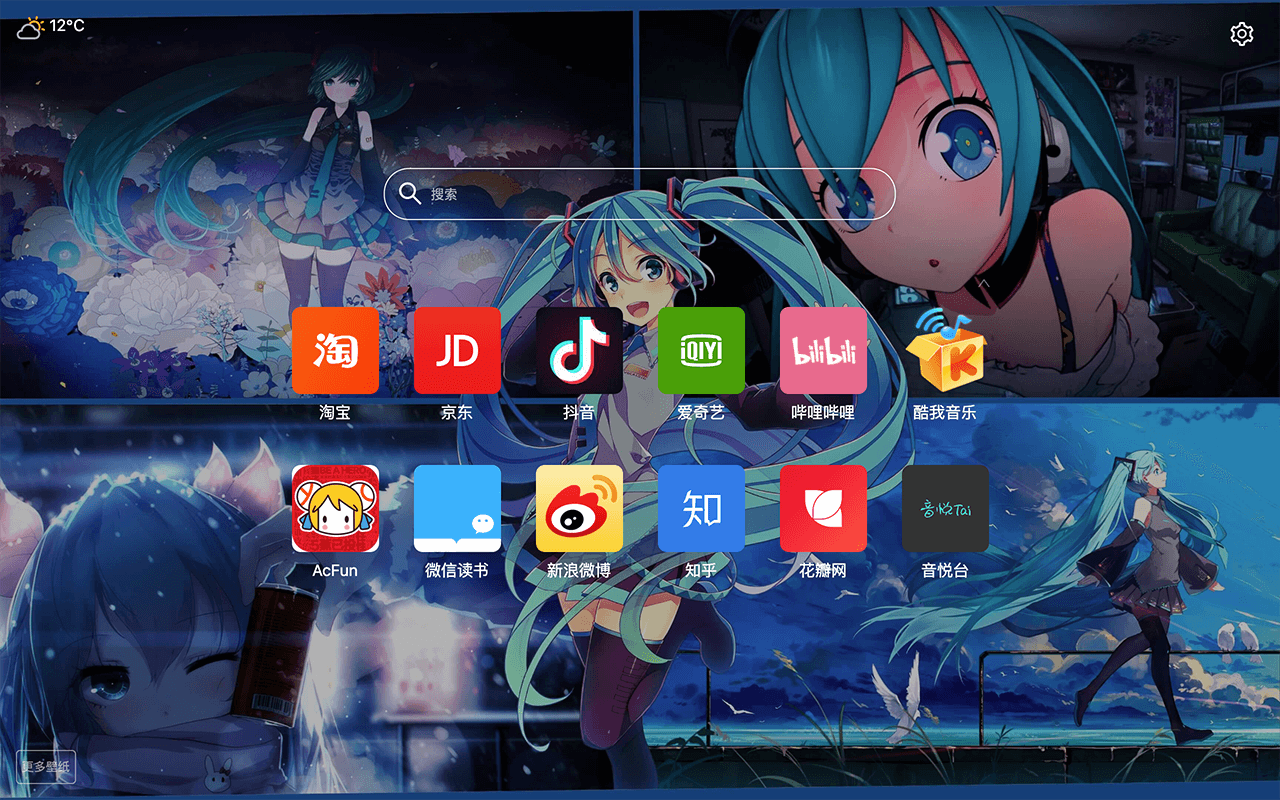1280x800 pixels.
Task: Click the 京东 text label
Action: click(x=457, y=412)
